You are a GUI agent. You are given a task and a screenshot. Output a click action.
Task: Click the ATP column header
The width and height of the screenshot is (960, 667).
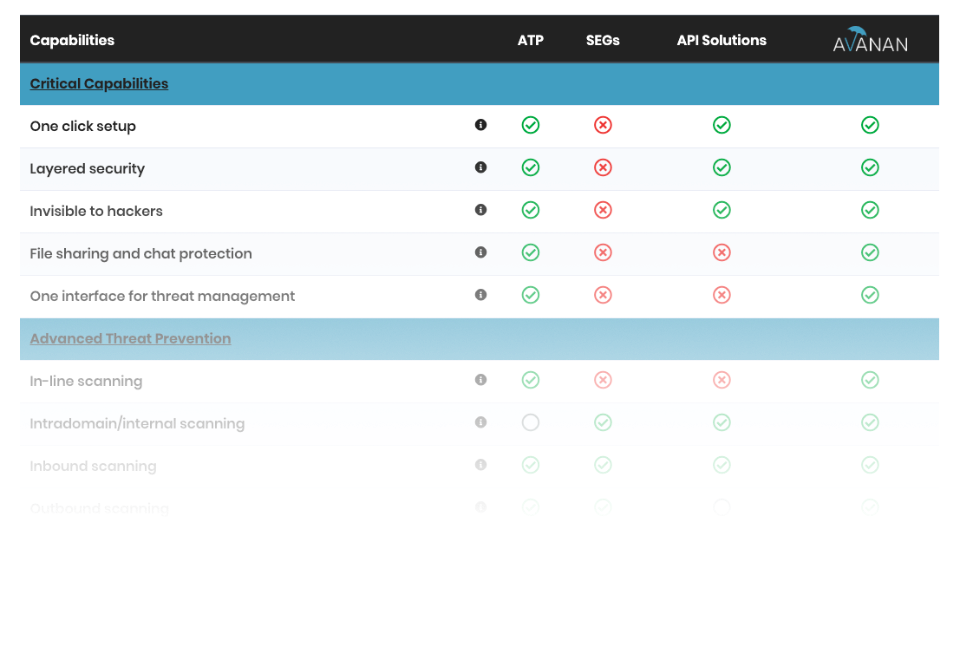pyautogui.click(x=530, y=40)
